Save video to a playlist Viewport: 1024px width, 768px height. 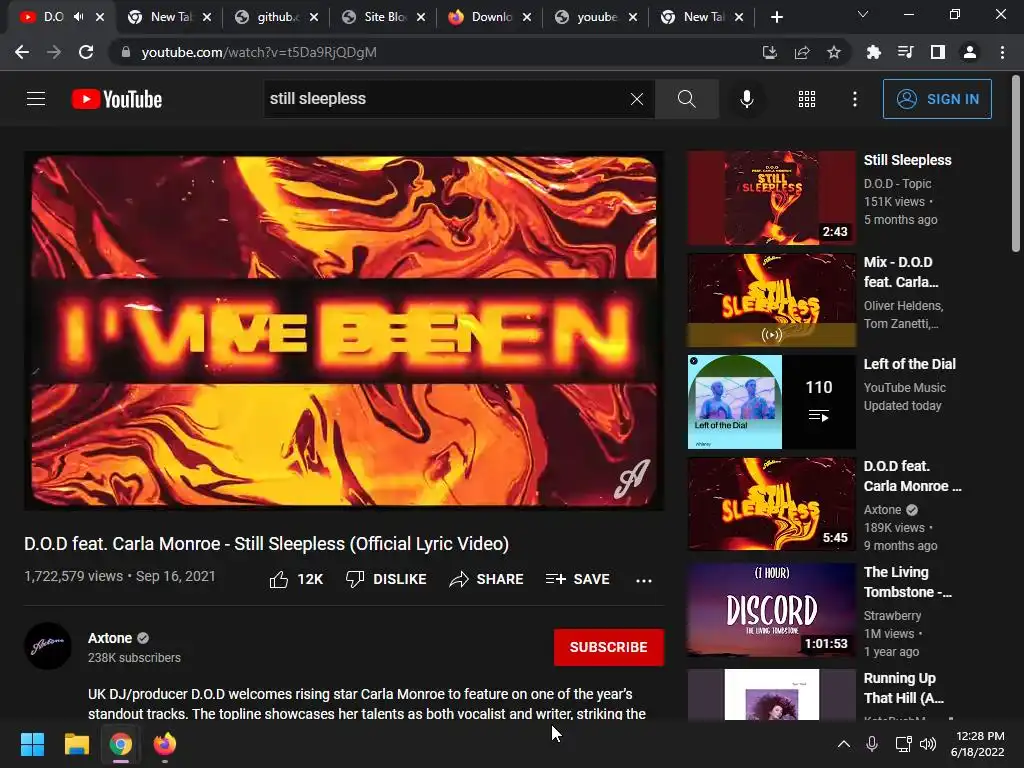[578, 579]
